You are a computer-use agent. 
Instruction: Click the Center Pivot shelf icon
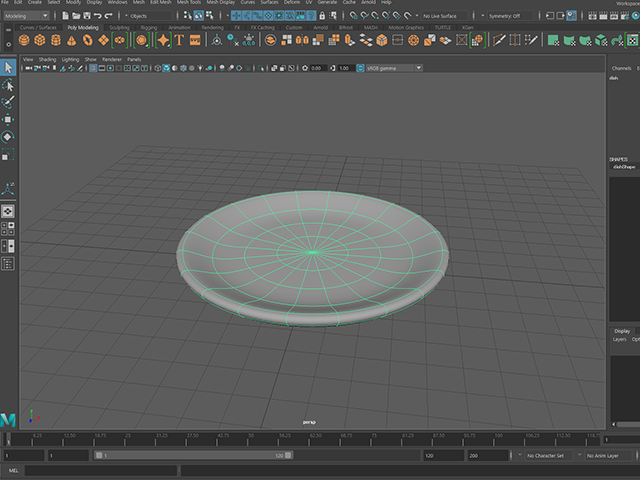(217, 40)
